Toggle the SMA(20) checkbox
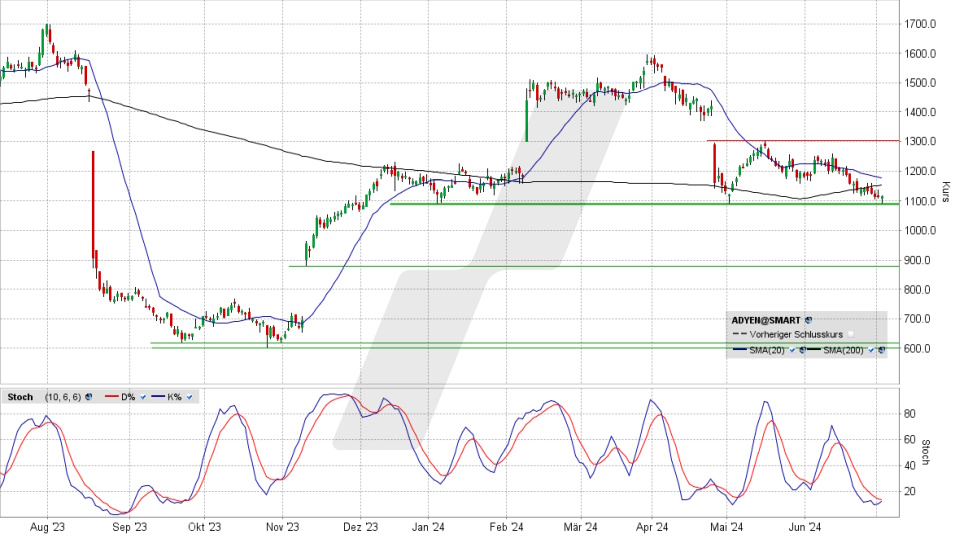This screenshot has height=540, width=960. 792,350
